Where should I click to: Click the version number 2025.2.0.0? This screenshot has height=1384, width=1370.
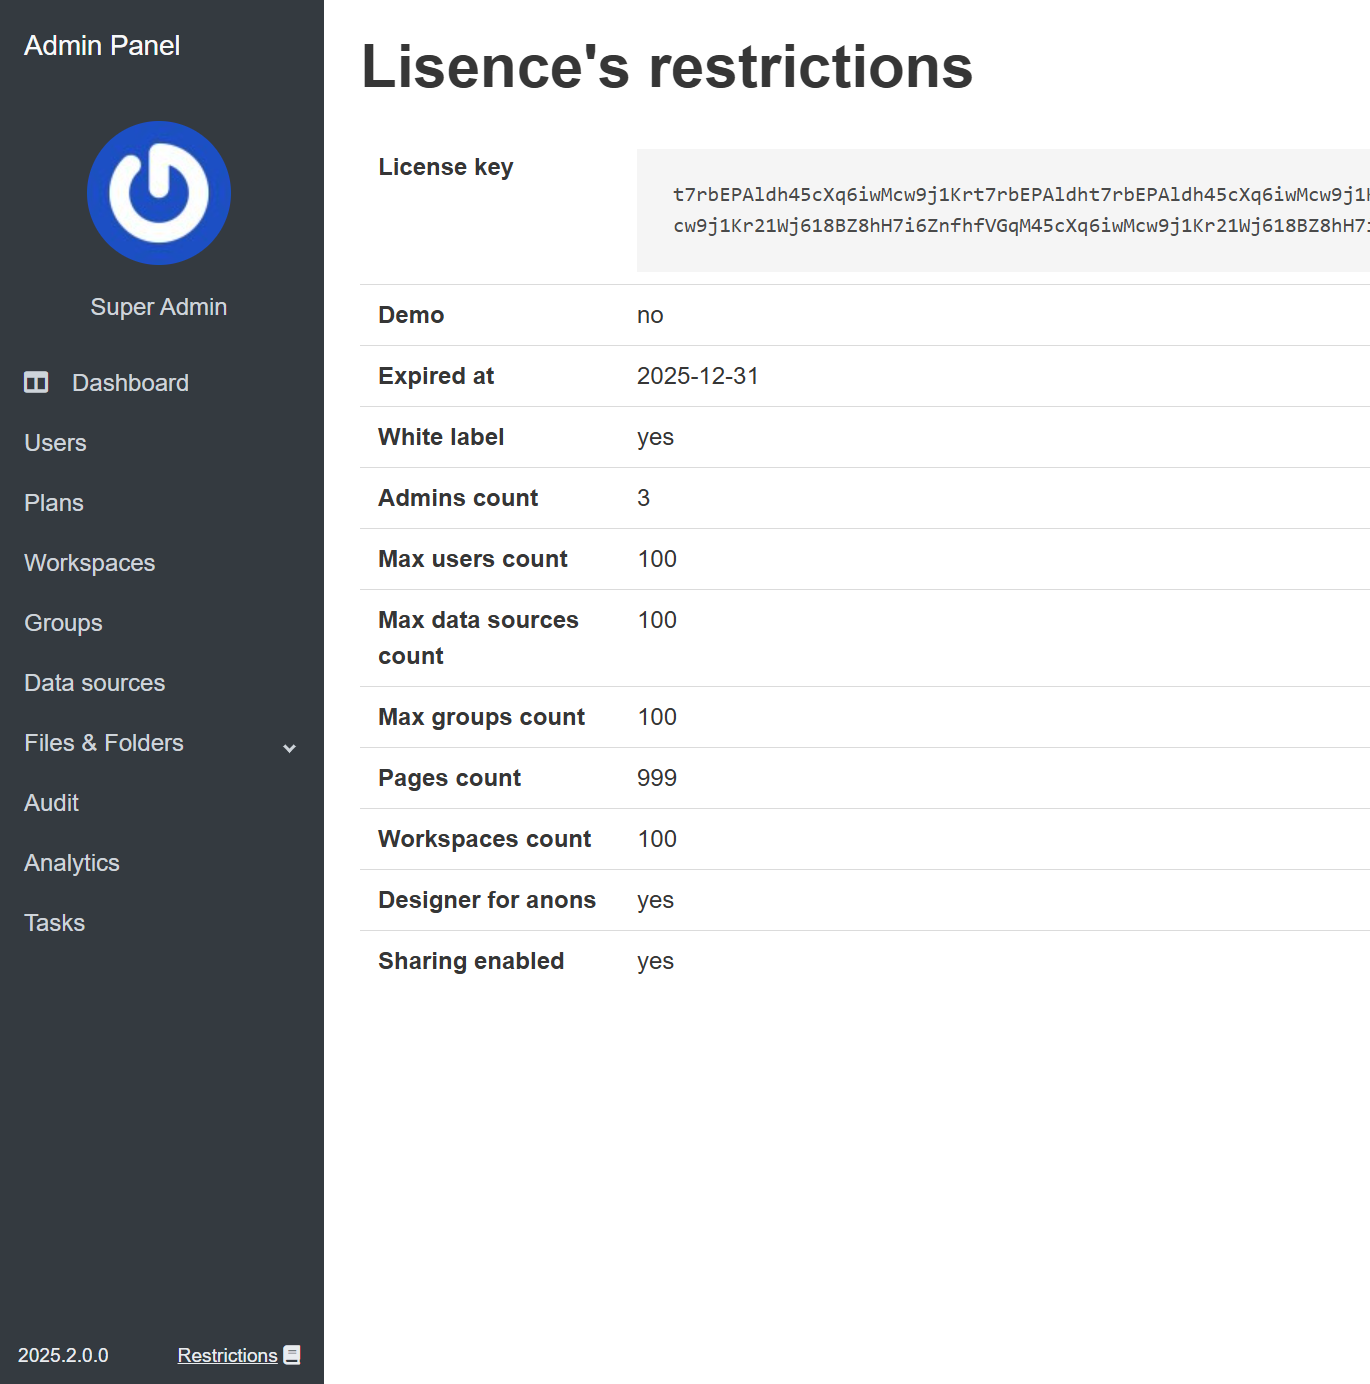63,1355
